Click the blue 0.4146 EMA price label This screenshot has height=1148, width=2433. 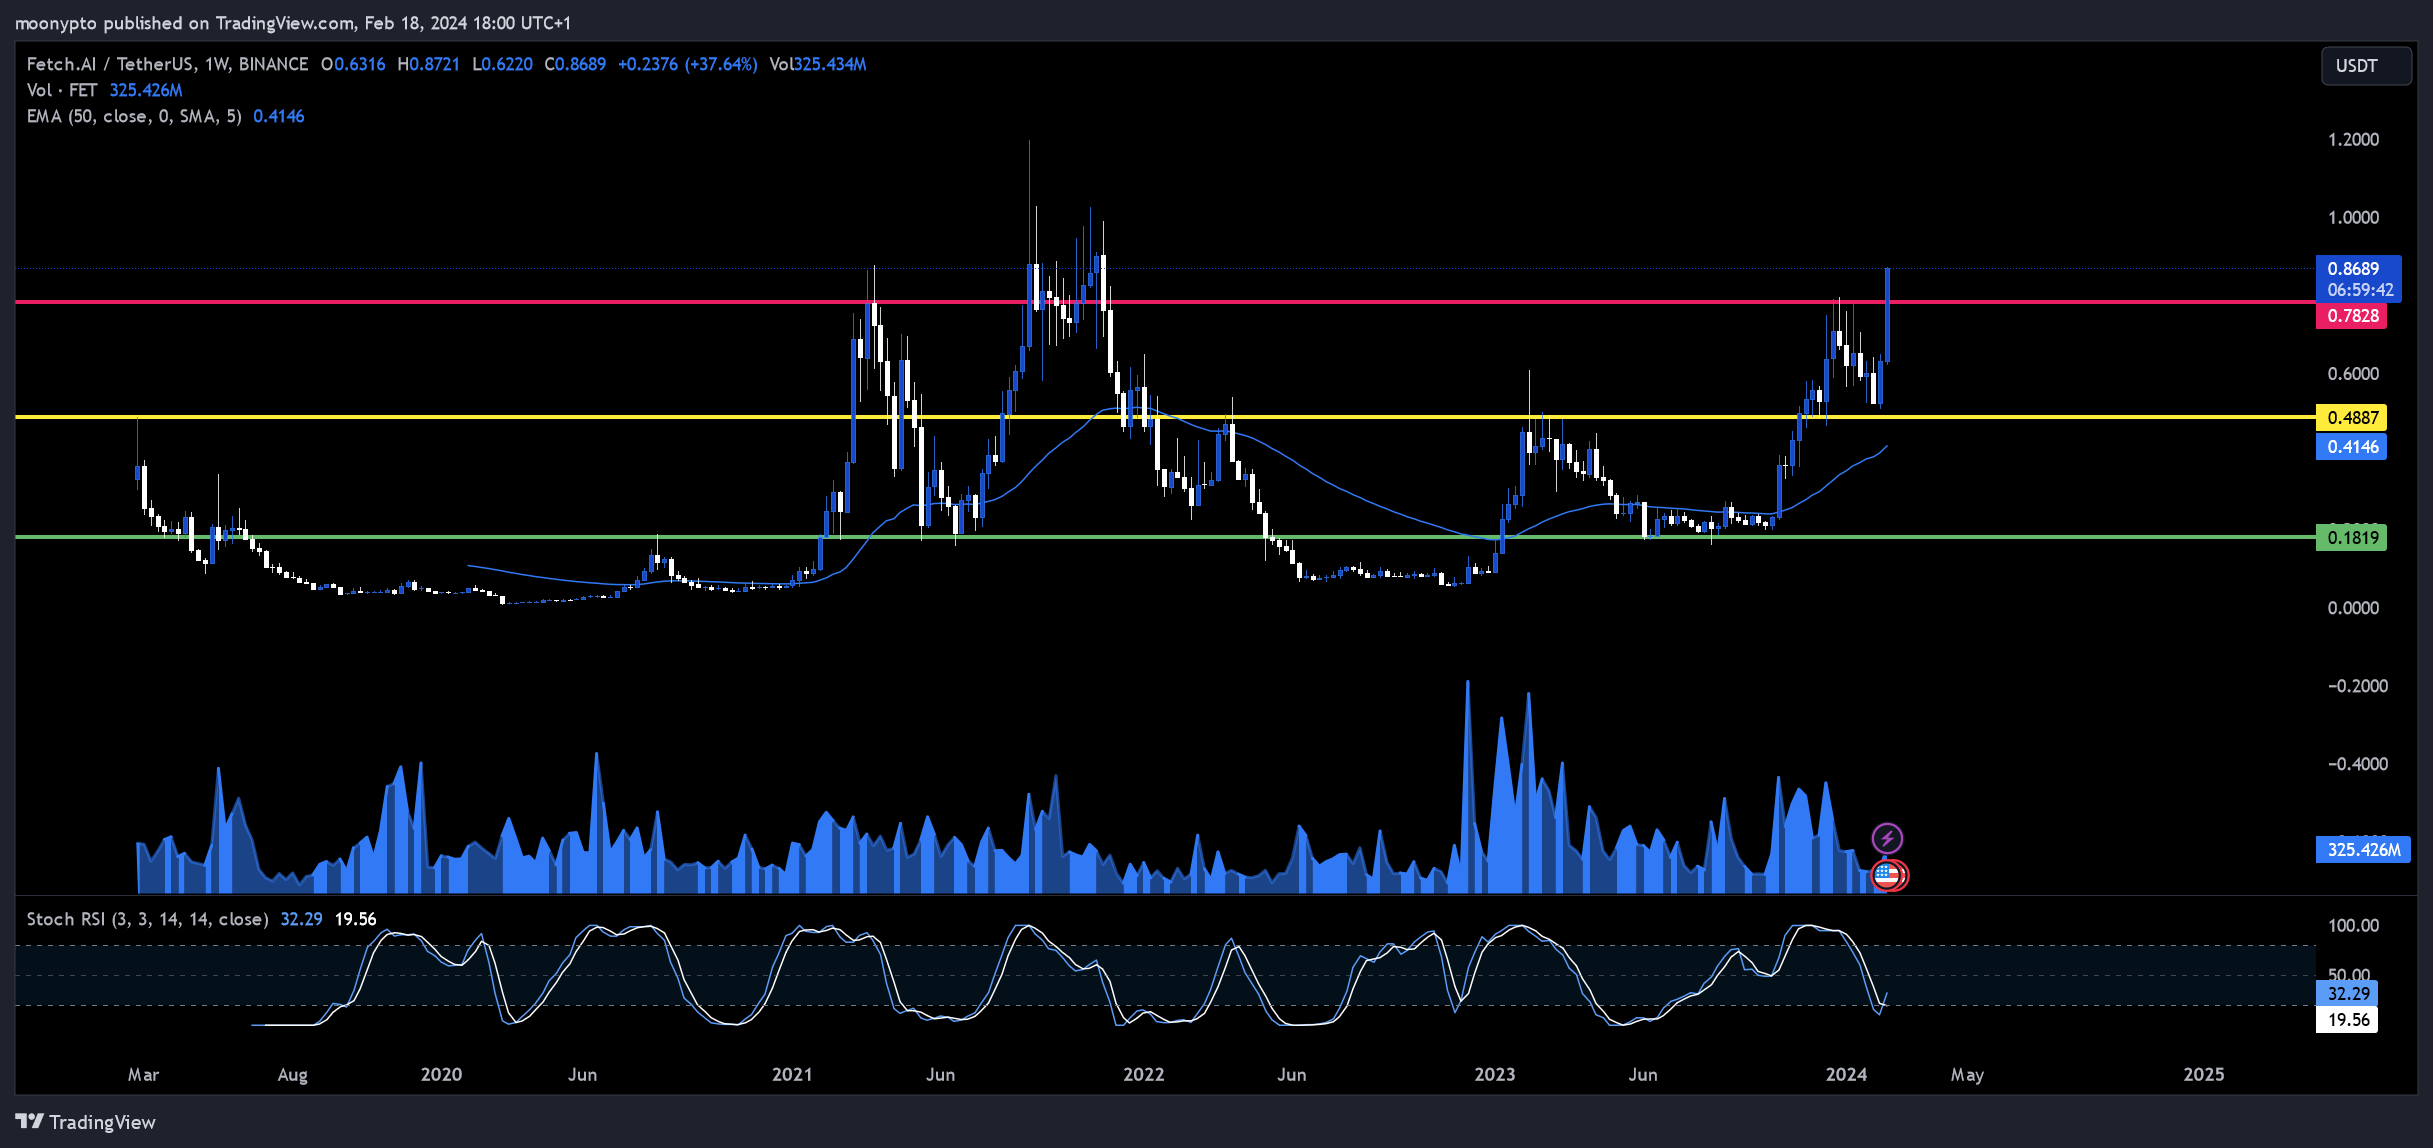pyautogui.click(x=2352, y=447)
